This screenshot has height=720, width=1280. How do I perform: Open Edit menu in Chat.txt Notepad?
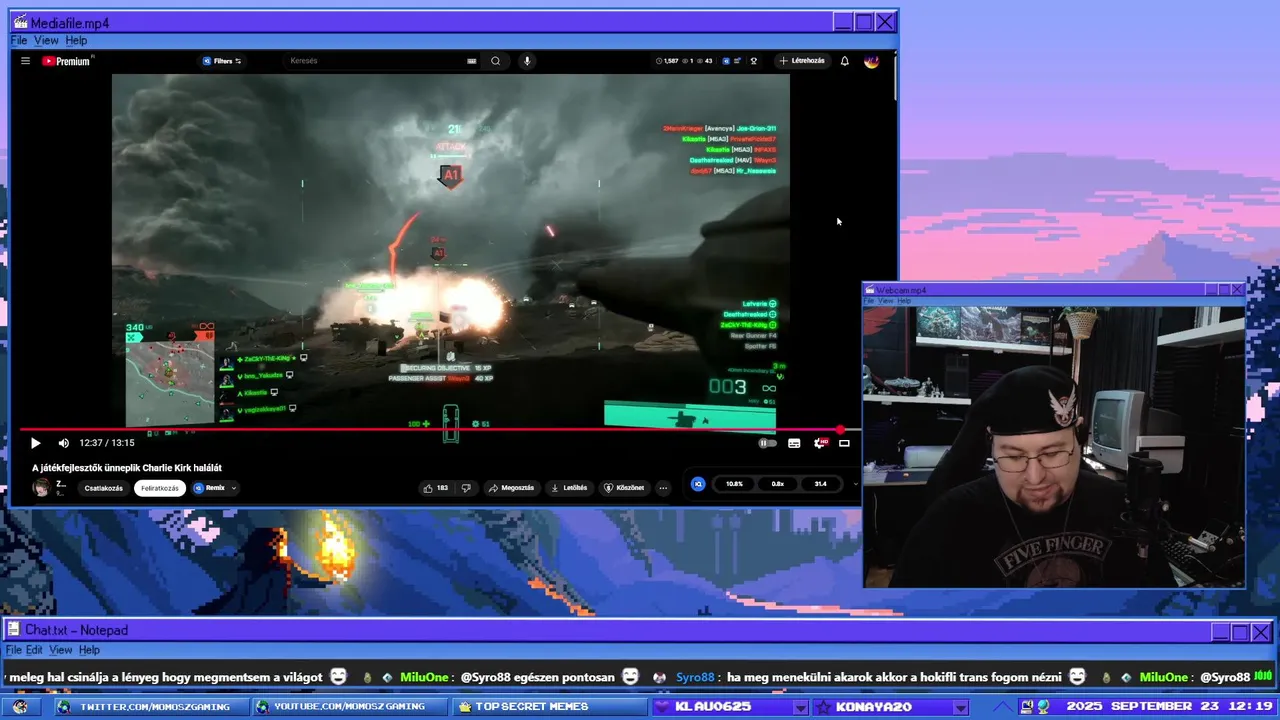click(35, 650)
